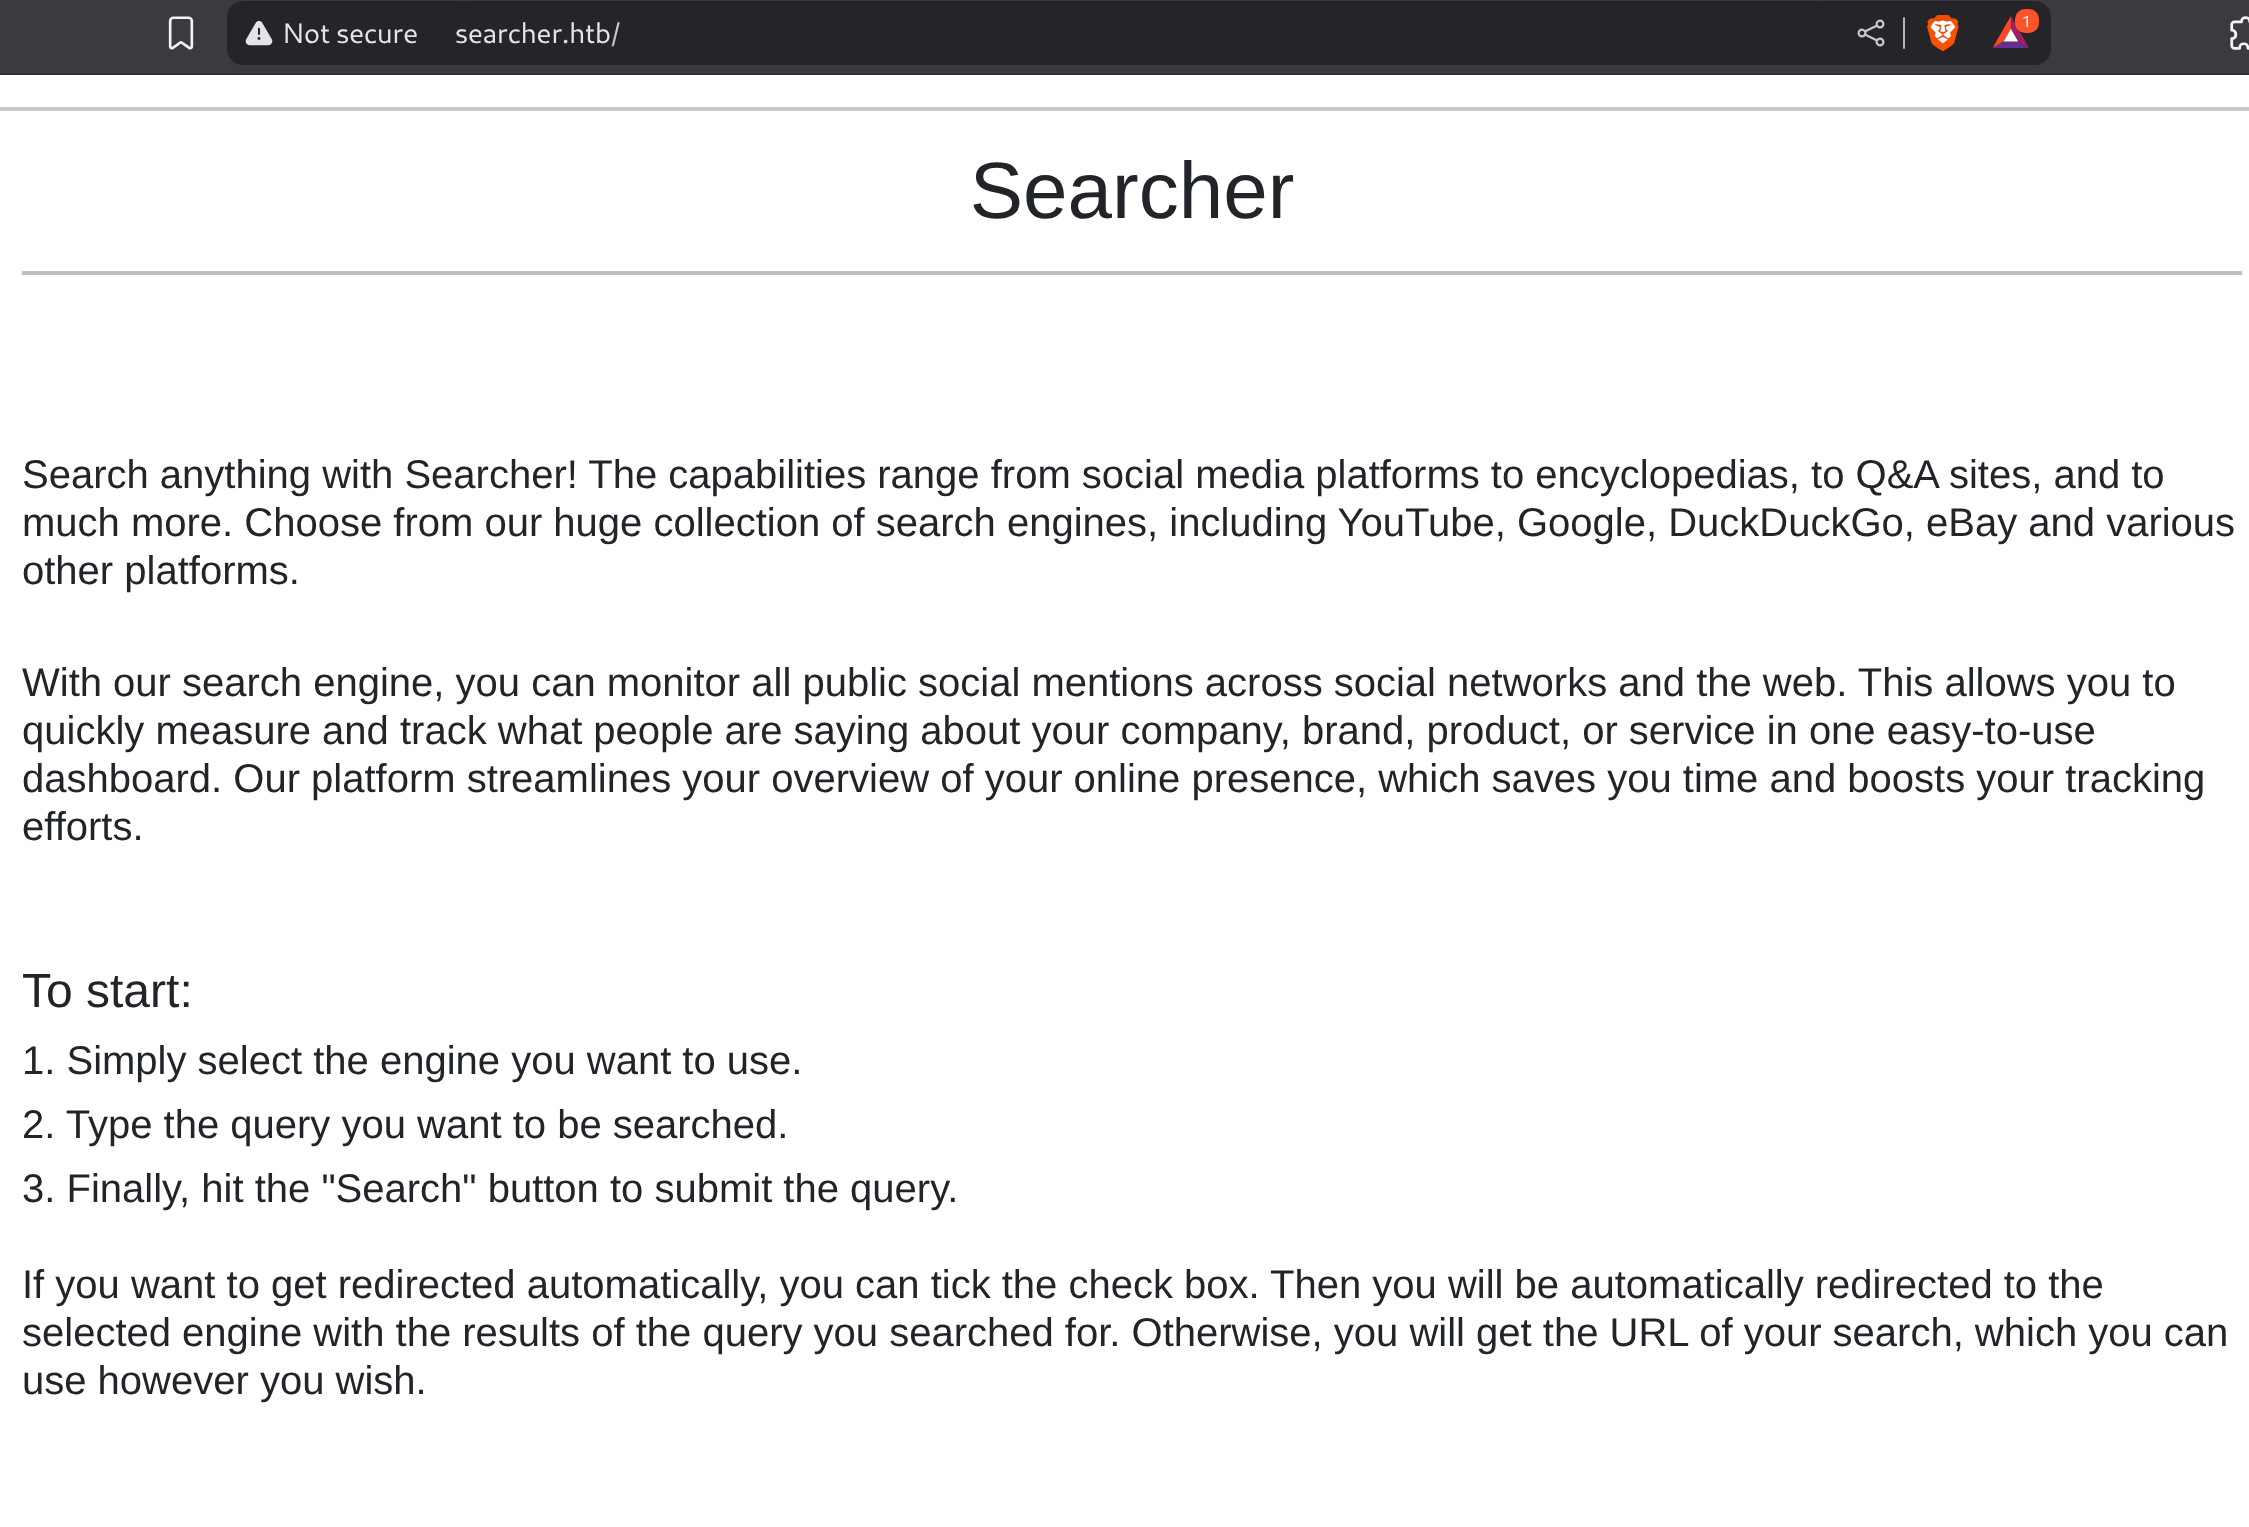Viewport: 2249px width, 1527px height.
Task: Click the share icon in address bar
Action: tap(1870, 33)
